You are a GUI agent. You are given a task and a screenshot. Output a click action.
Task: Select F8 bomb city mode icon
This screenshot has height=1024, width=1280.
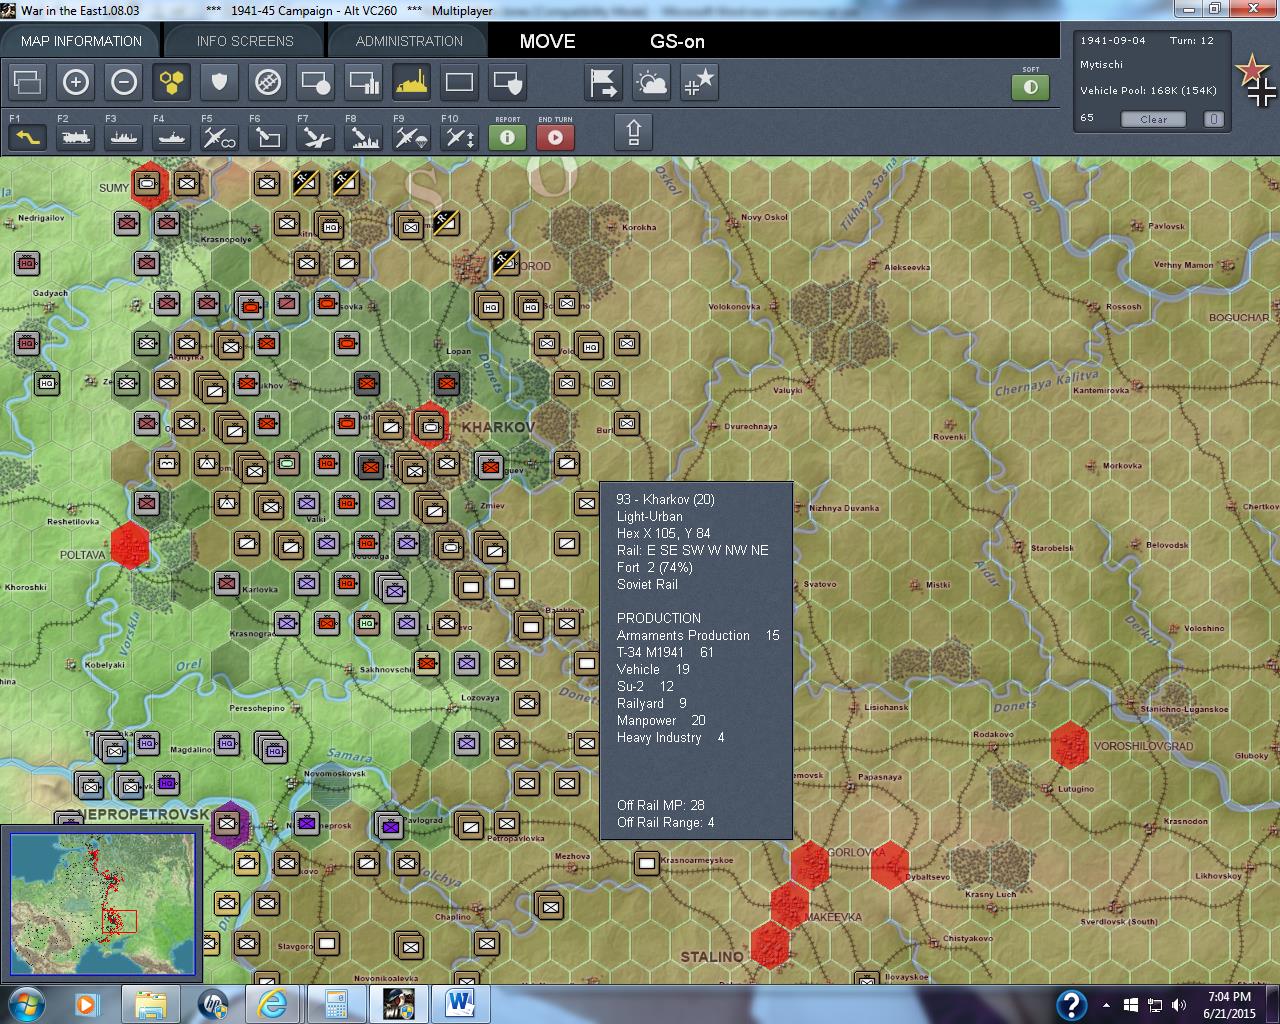364,136
